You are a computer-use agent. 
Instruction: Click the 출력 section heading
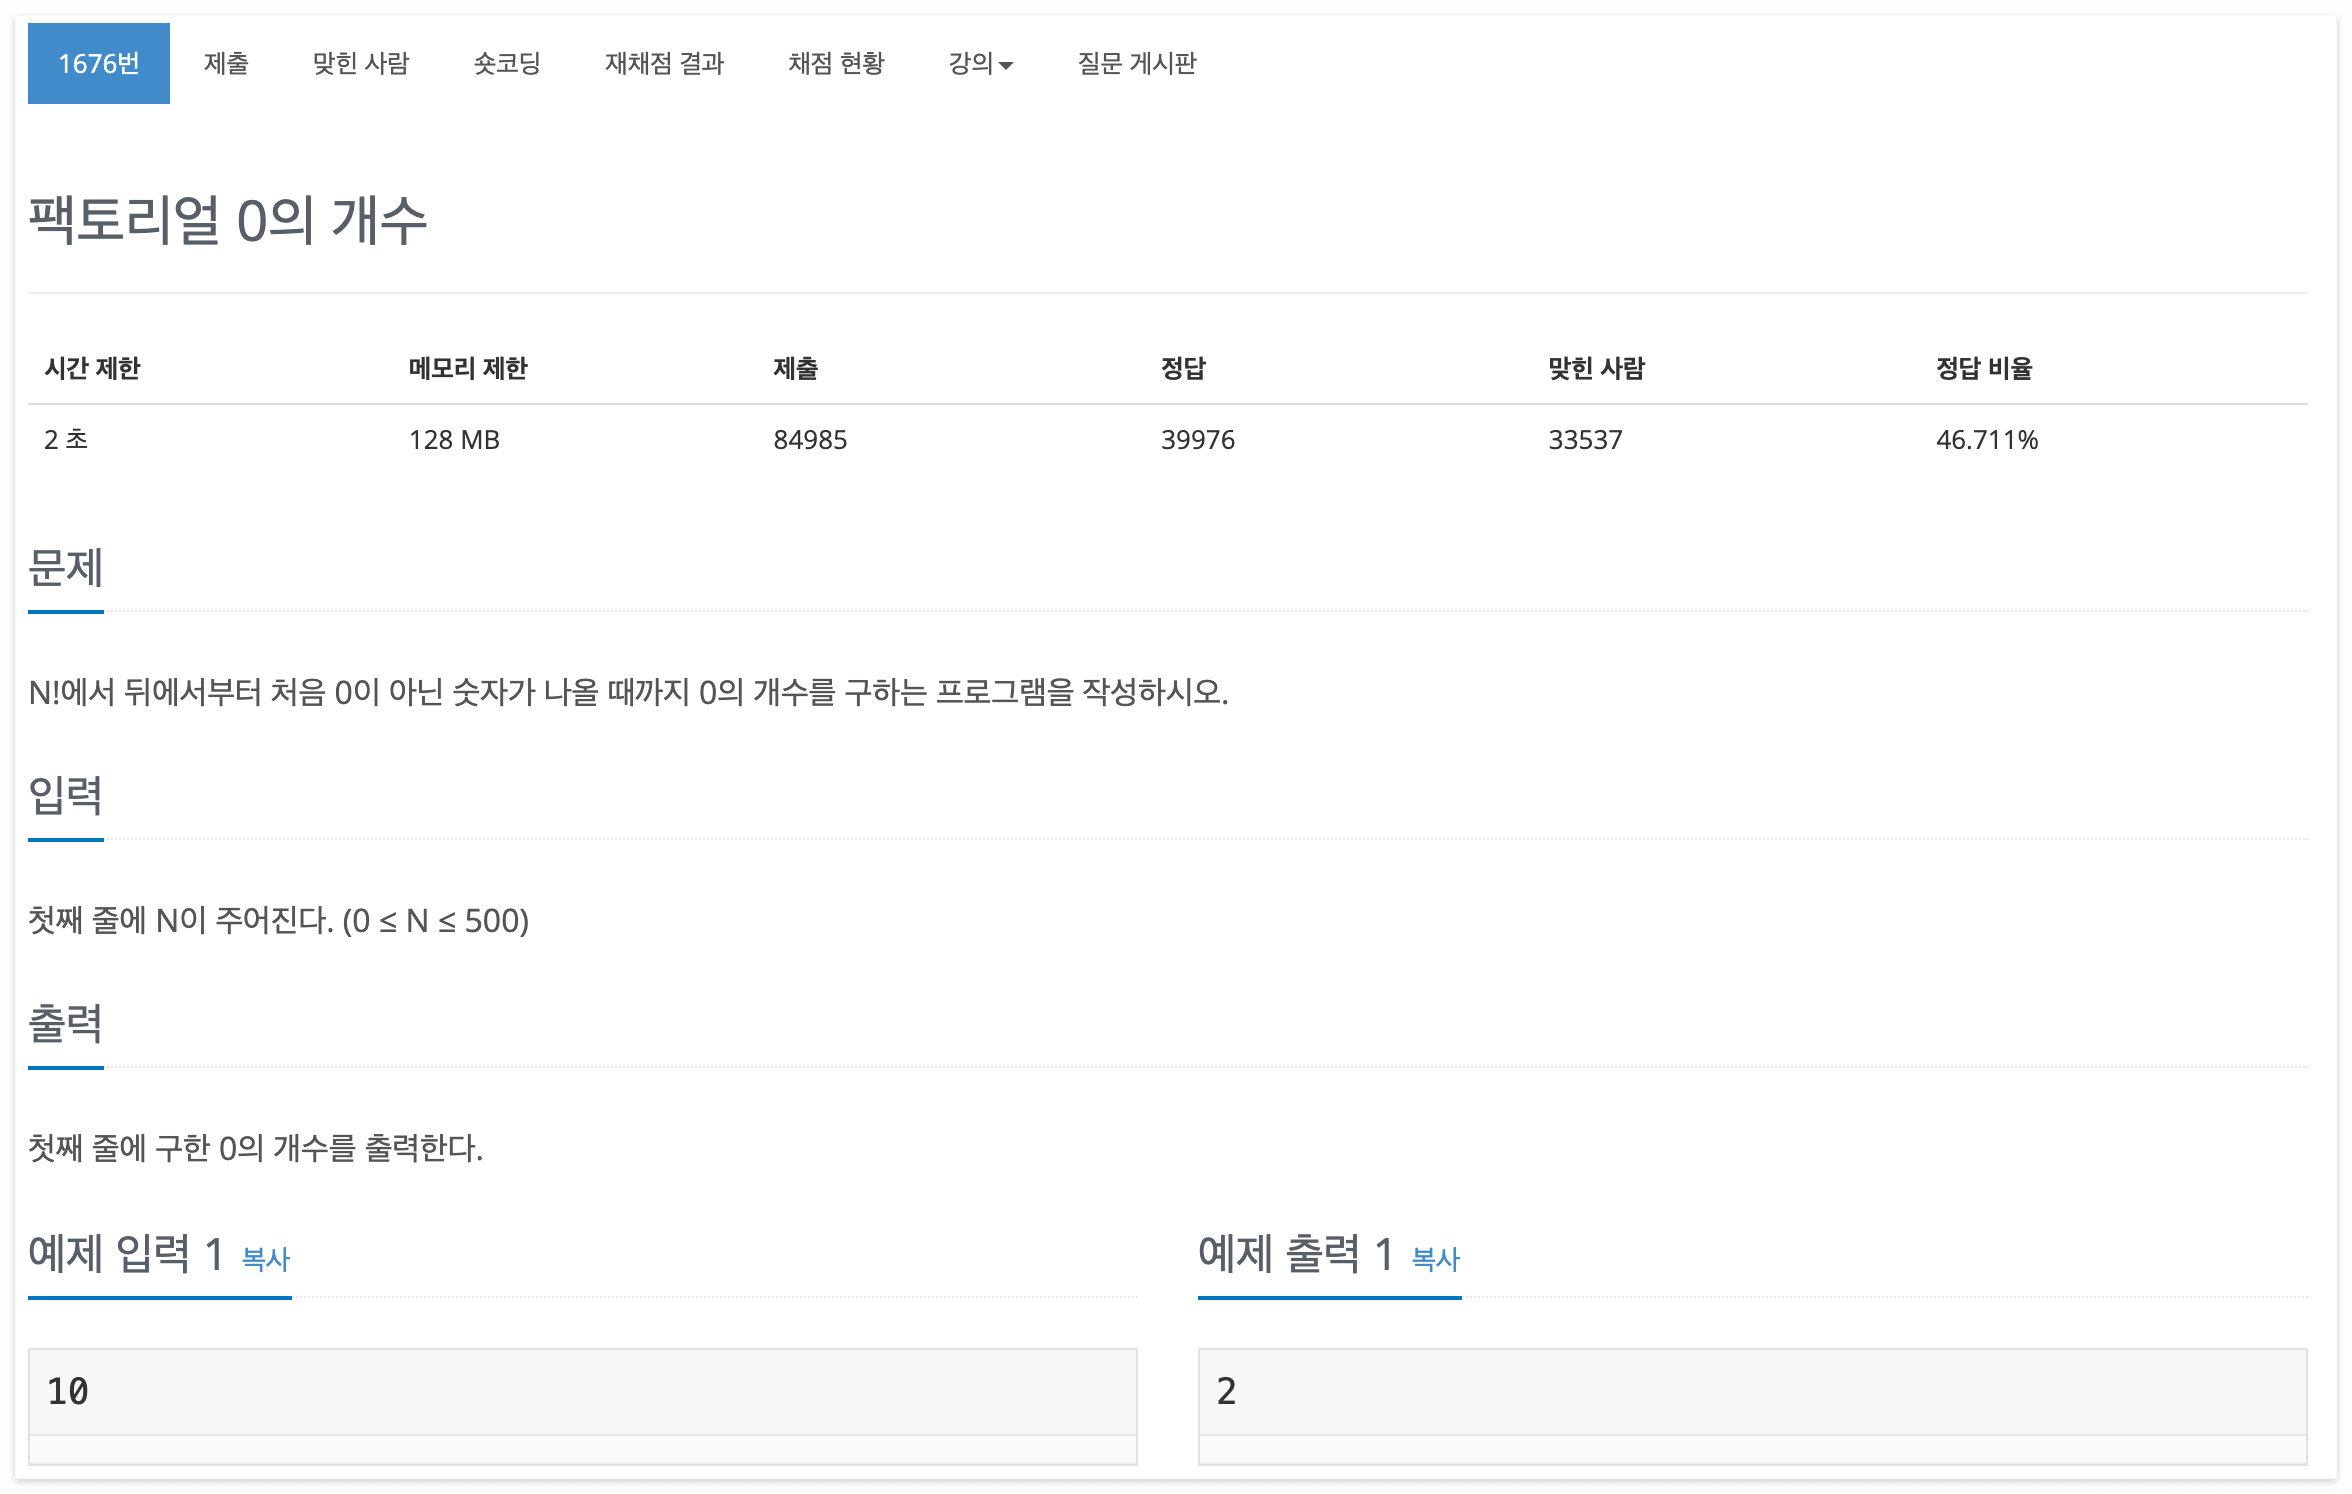tap(66, 1025)
